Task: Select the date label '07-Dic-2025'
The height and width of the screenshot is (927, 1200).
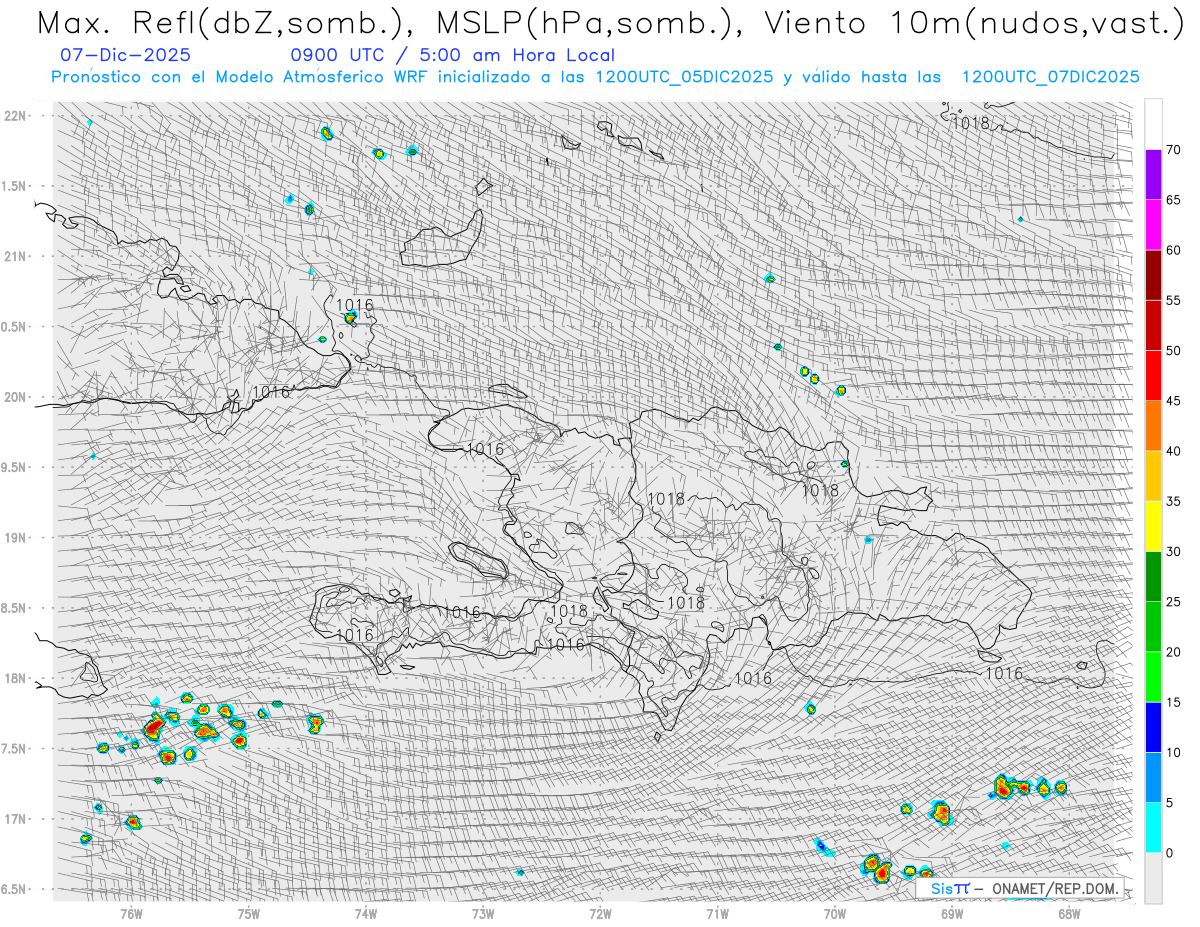Action: point(125,55)
